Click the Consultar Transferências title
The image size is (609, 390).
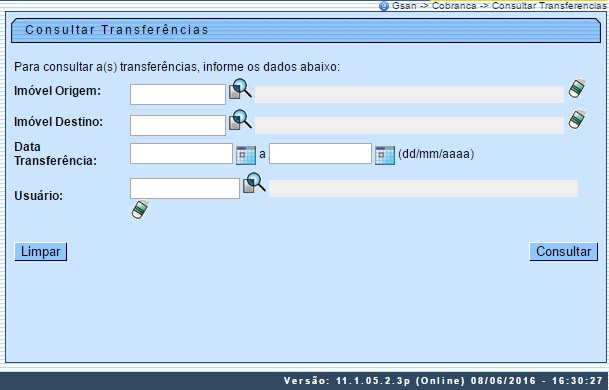click(x=117, y=30)
